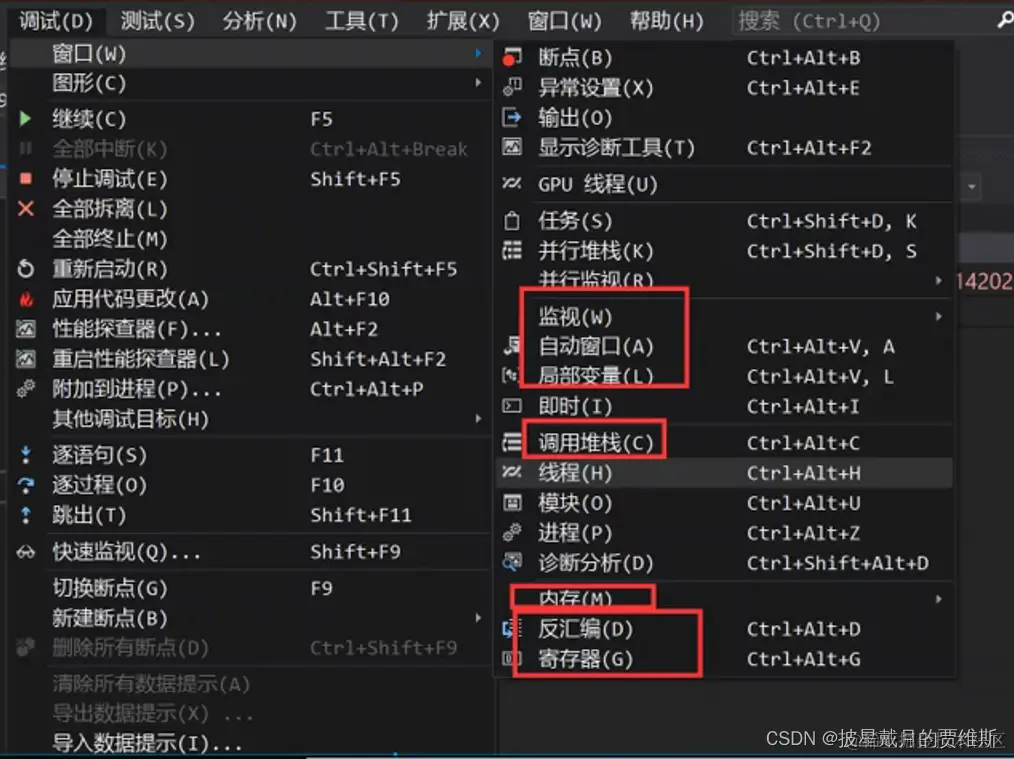Open the 工具(T) menu

point(361,21)
